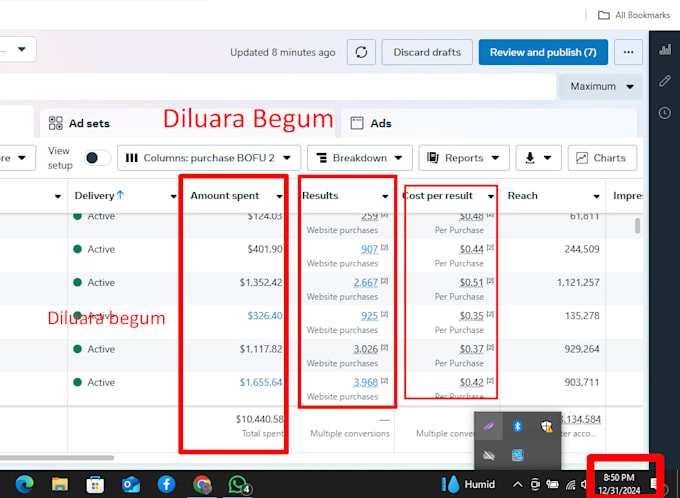Click the Discard drafts button
Image resolution: width=680 pixels, height=498 pixels.
coord(427,52)
